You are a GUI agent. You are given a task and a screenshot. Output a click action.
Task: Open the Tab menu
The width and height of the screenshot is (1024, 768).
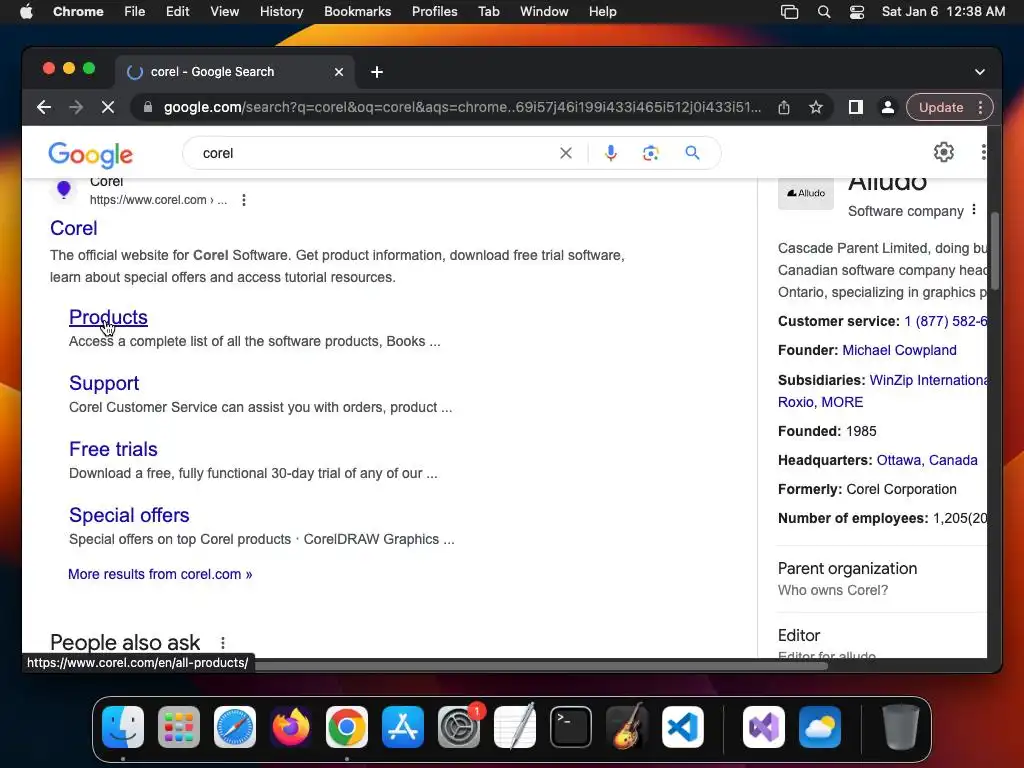click(x=488, y=12)
